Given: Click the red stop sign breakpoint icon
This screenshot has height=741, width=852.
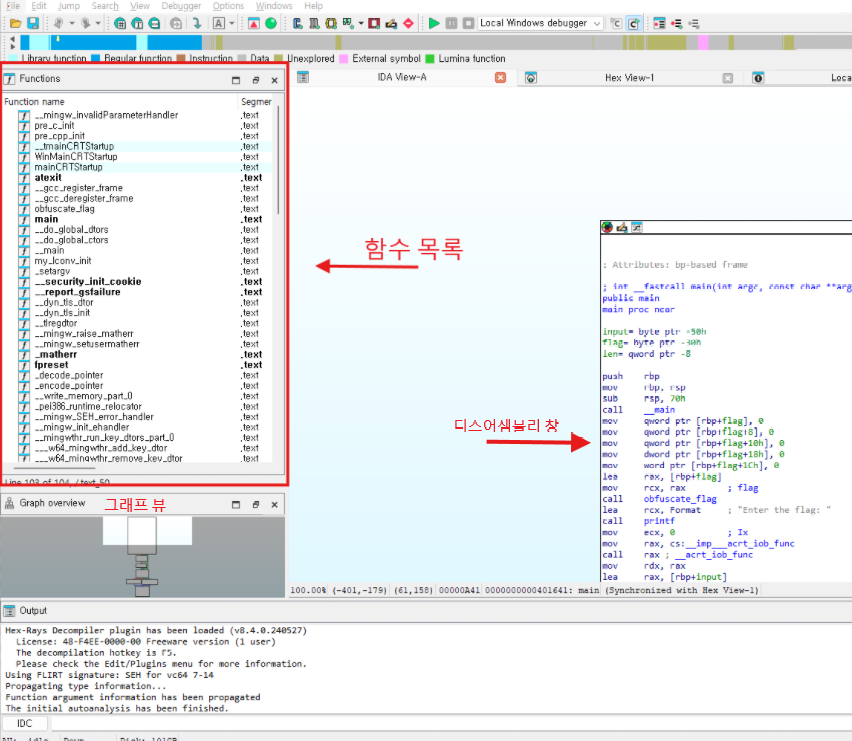Looking at the screenshot, I should pos(408,23).
